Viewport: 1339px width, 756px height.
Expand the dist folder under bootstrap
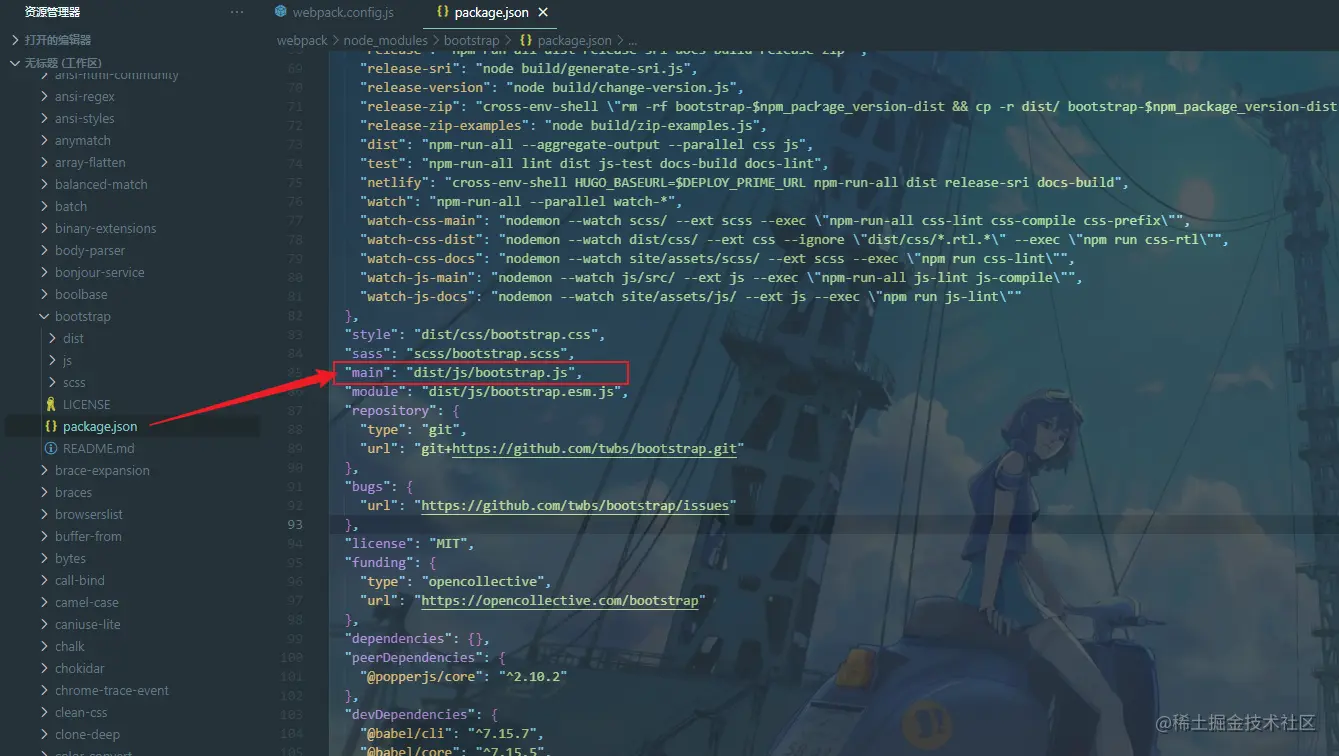(73, 339)
